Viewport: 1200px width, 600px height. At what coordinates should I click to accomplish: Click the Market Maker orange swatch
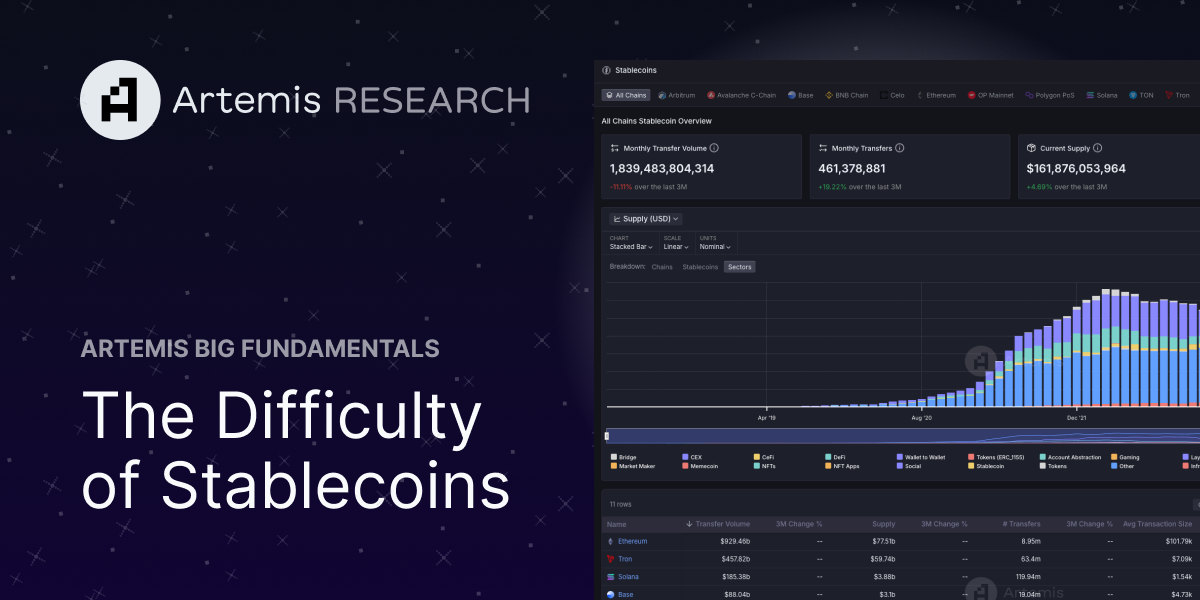coord(613,466)
